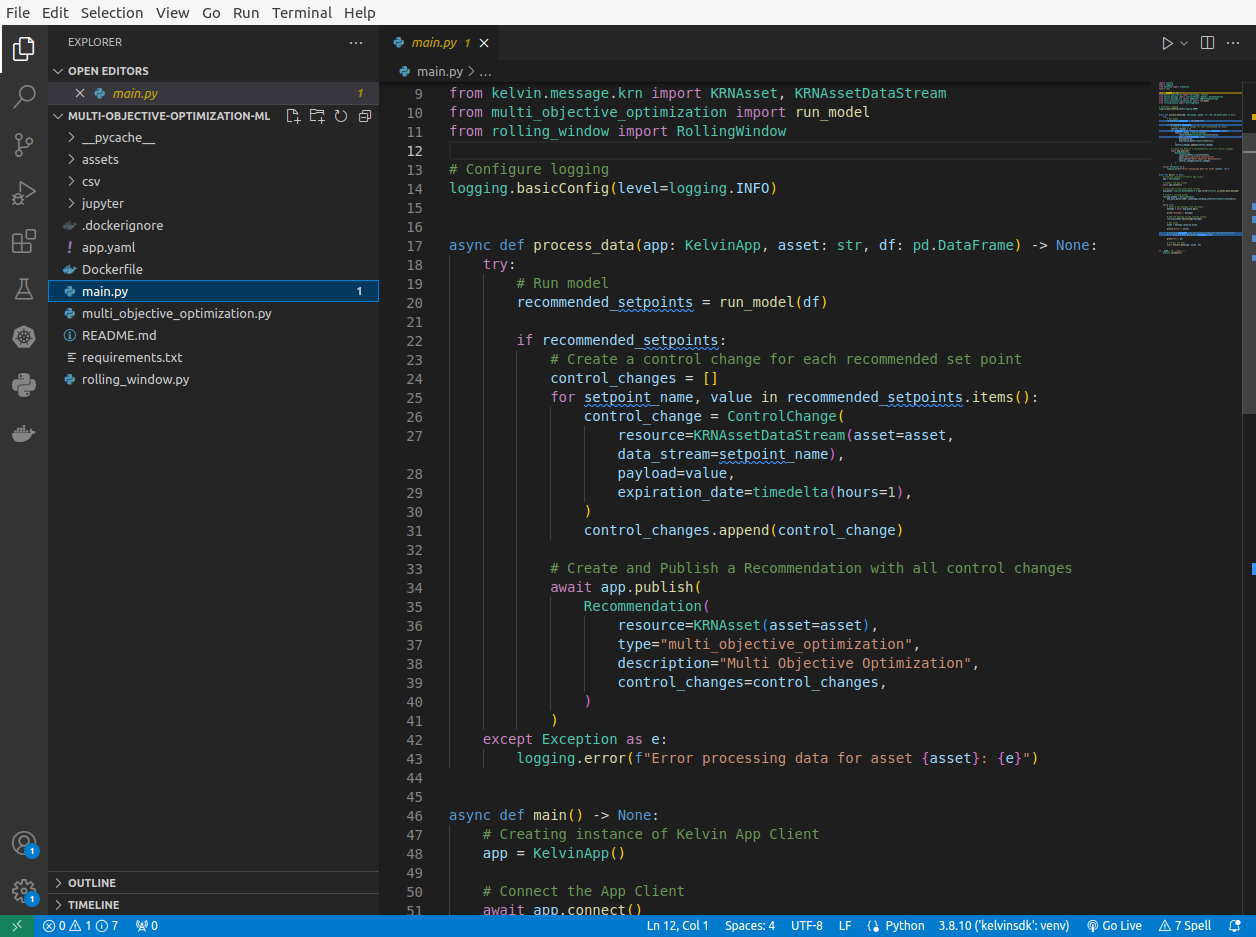This screenshot has width=1256, height=937.
Task: Open the Docker view in activity bar
Action: tap(24, 433)
